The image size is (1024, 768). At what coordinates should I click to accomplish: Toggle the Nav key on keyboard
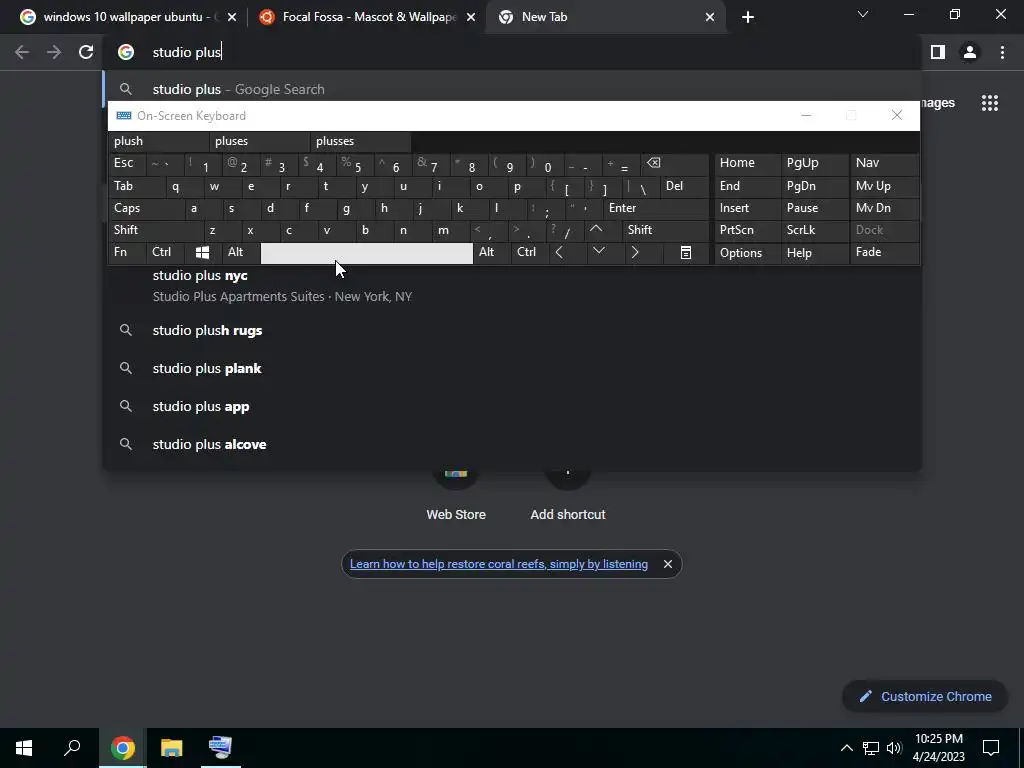(x=884, y=163)
